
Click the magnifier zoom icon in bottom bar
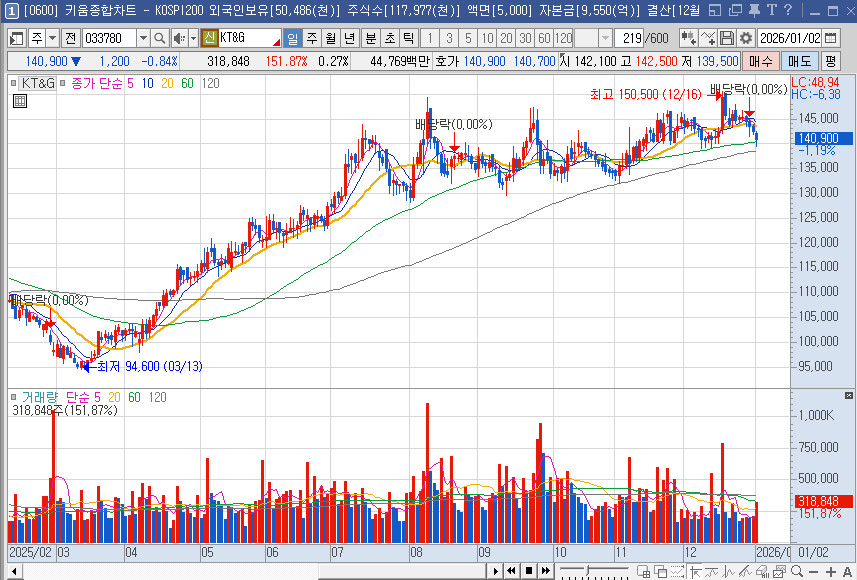pos(797,572)
